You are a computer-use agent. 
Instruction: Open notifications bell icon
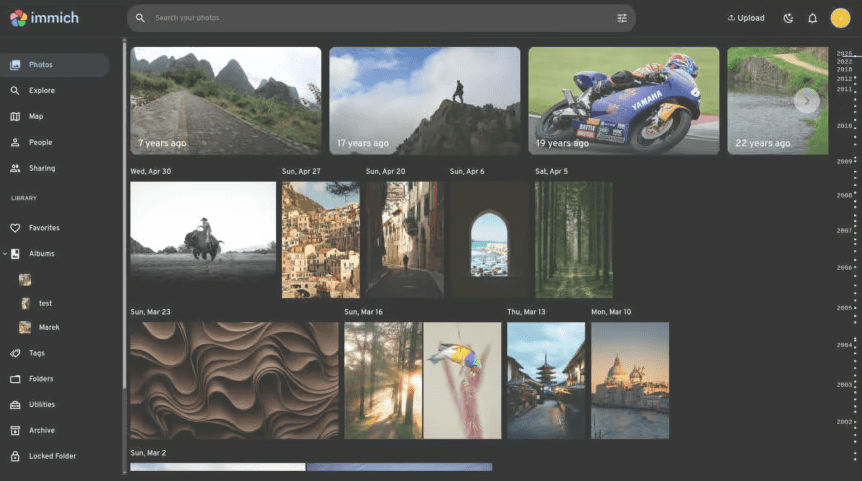813,18
